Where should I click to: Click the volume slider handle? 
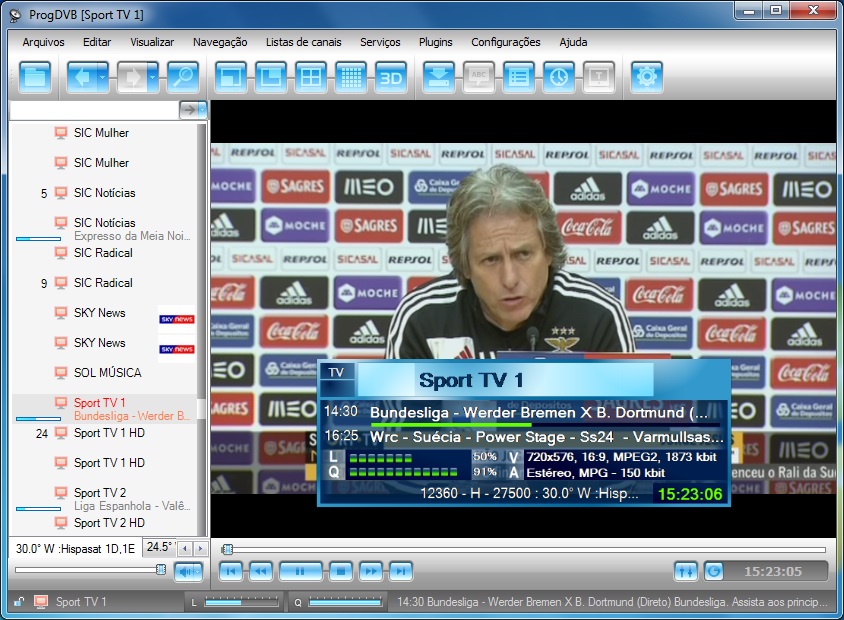(160, 569)
